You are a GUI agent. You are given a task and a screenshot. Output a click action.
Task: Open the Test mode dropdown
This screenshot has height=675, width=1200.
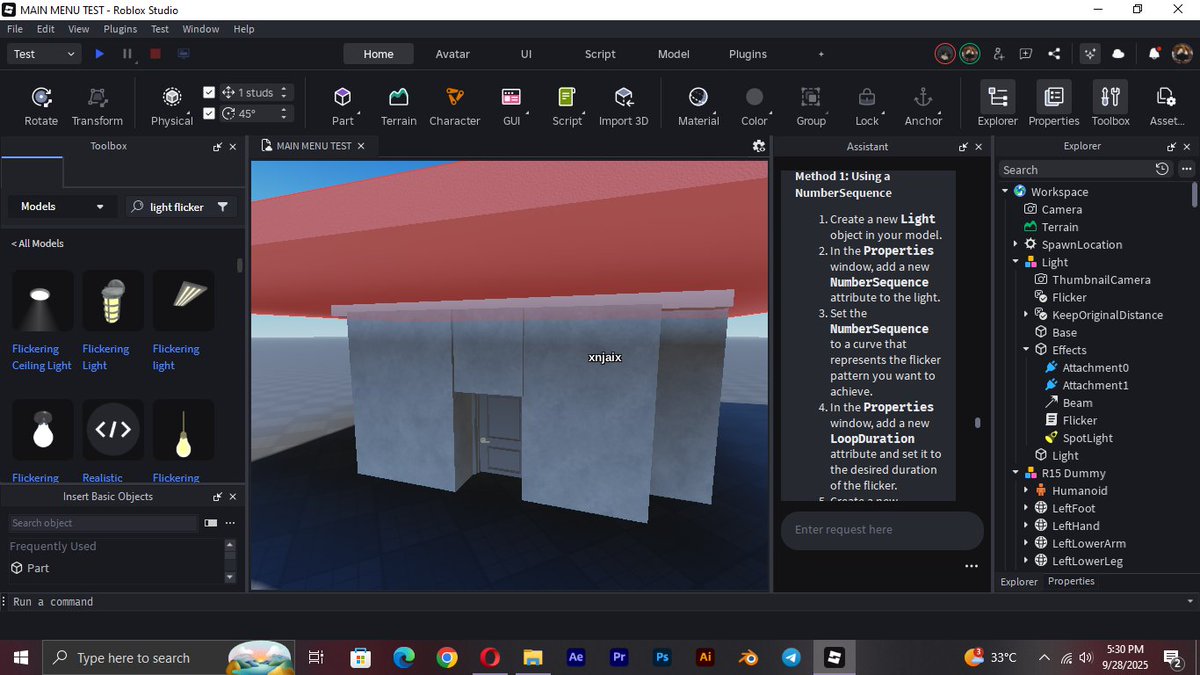click(44, 54)
